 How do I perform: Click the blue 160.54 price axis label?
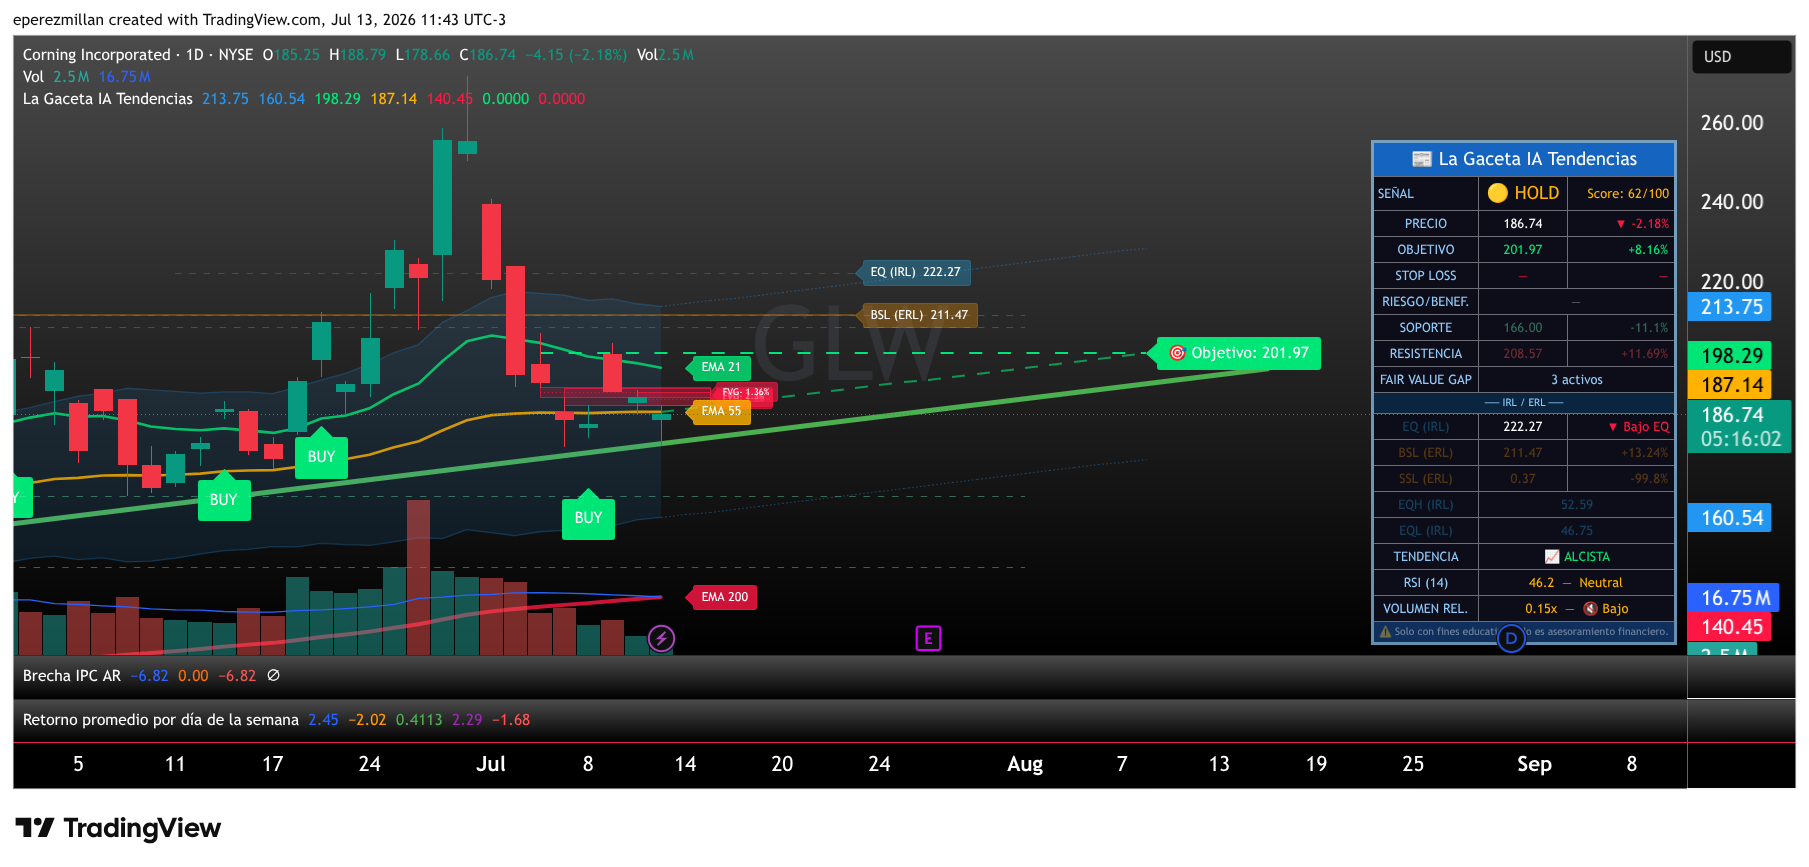1730,518
